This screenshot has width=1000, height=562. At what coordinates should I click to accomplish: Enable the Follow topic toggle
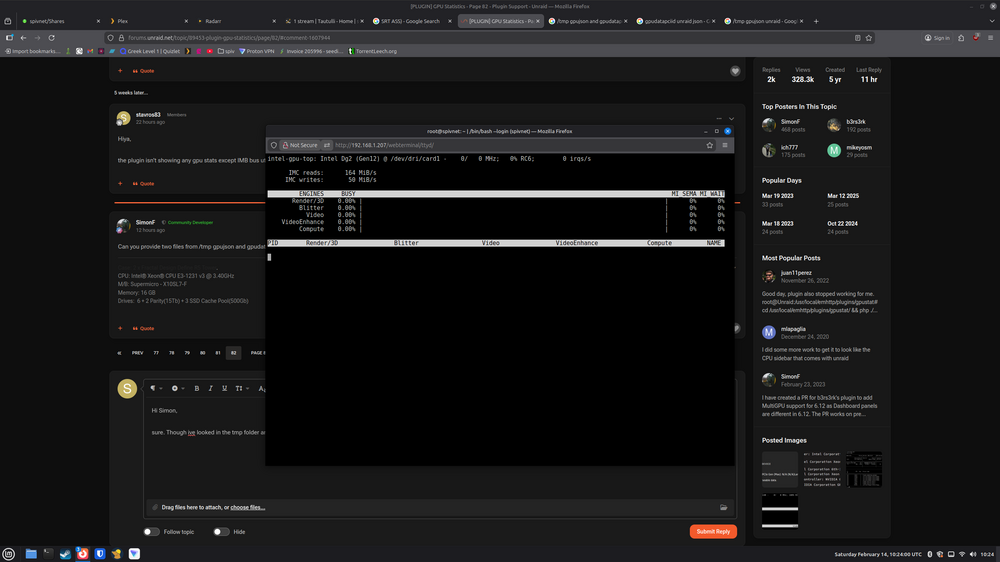click(151, 531)
